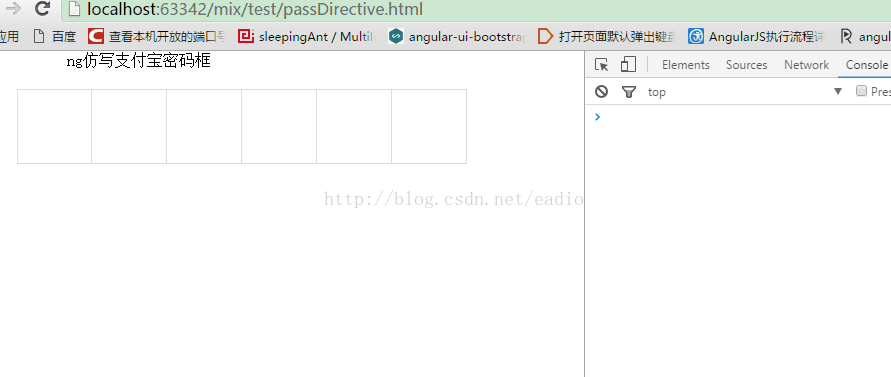Open the sleepingAnt / Multil bookmark
Image resolution: width=891 pixels, height=377 pixels.
click(306, 36)
